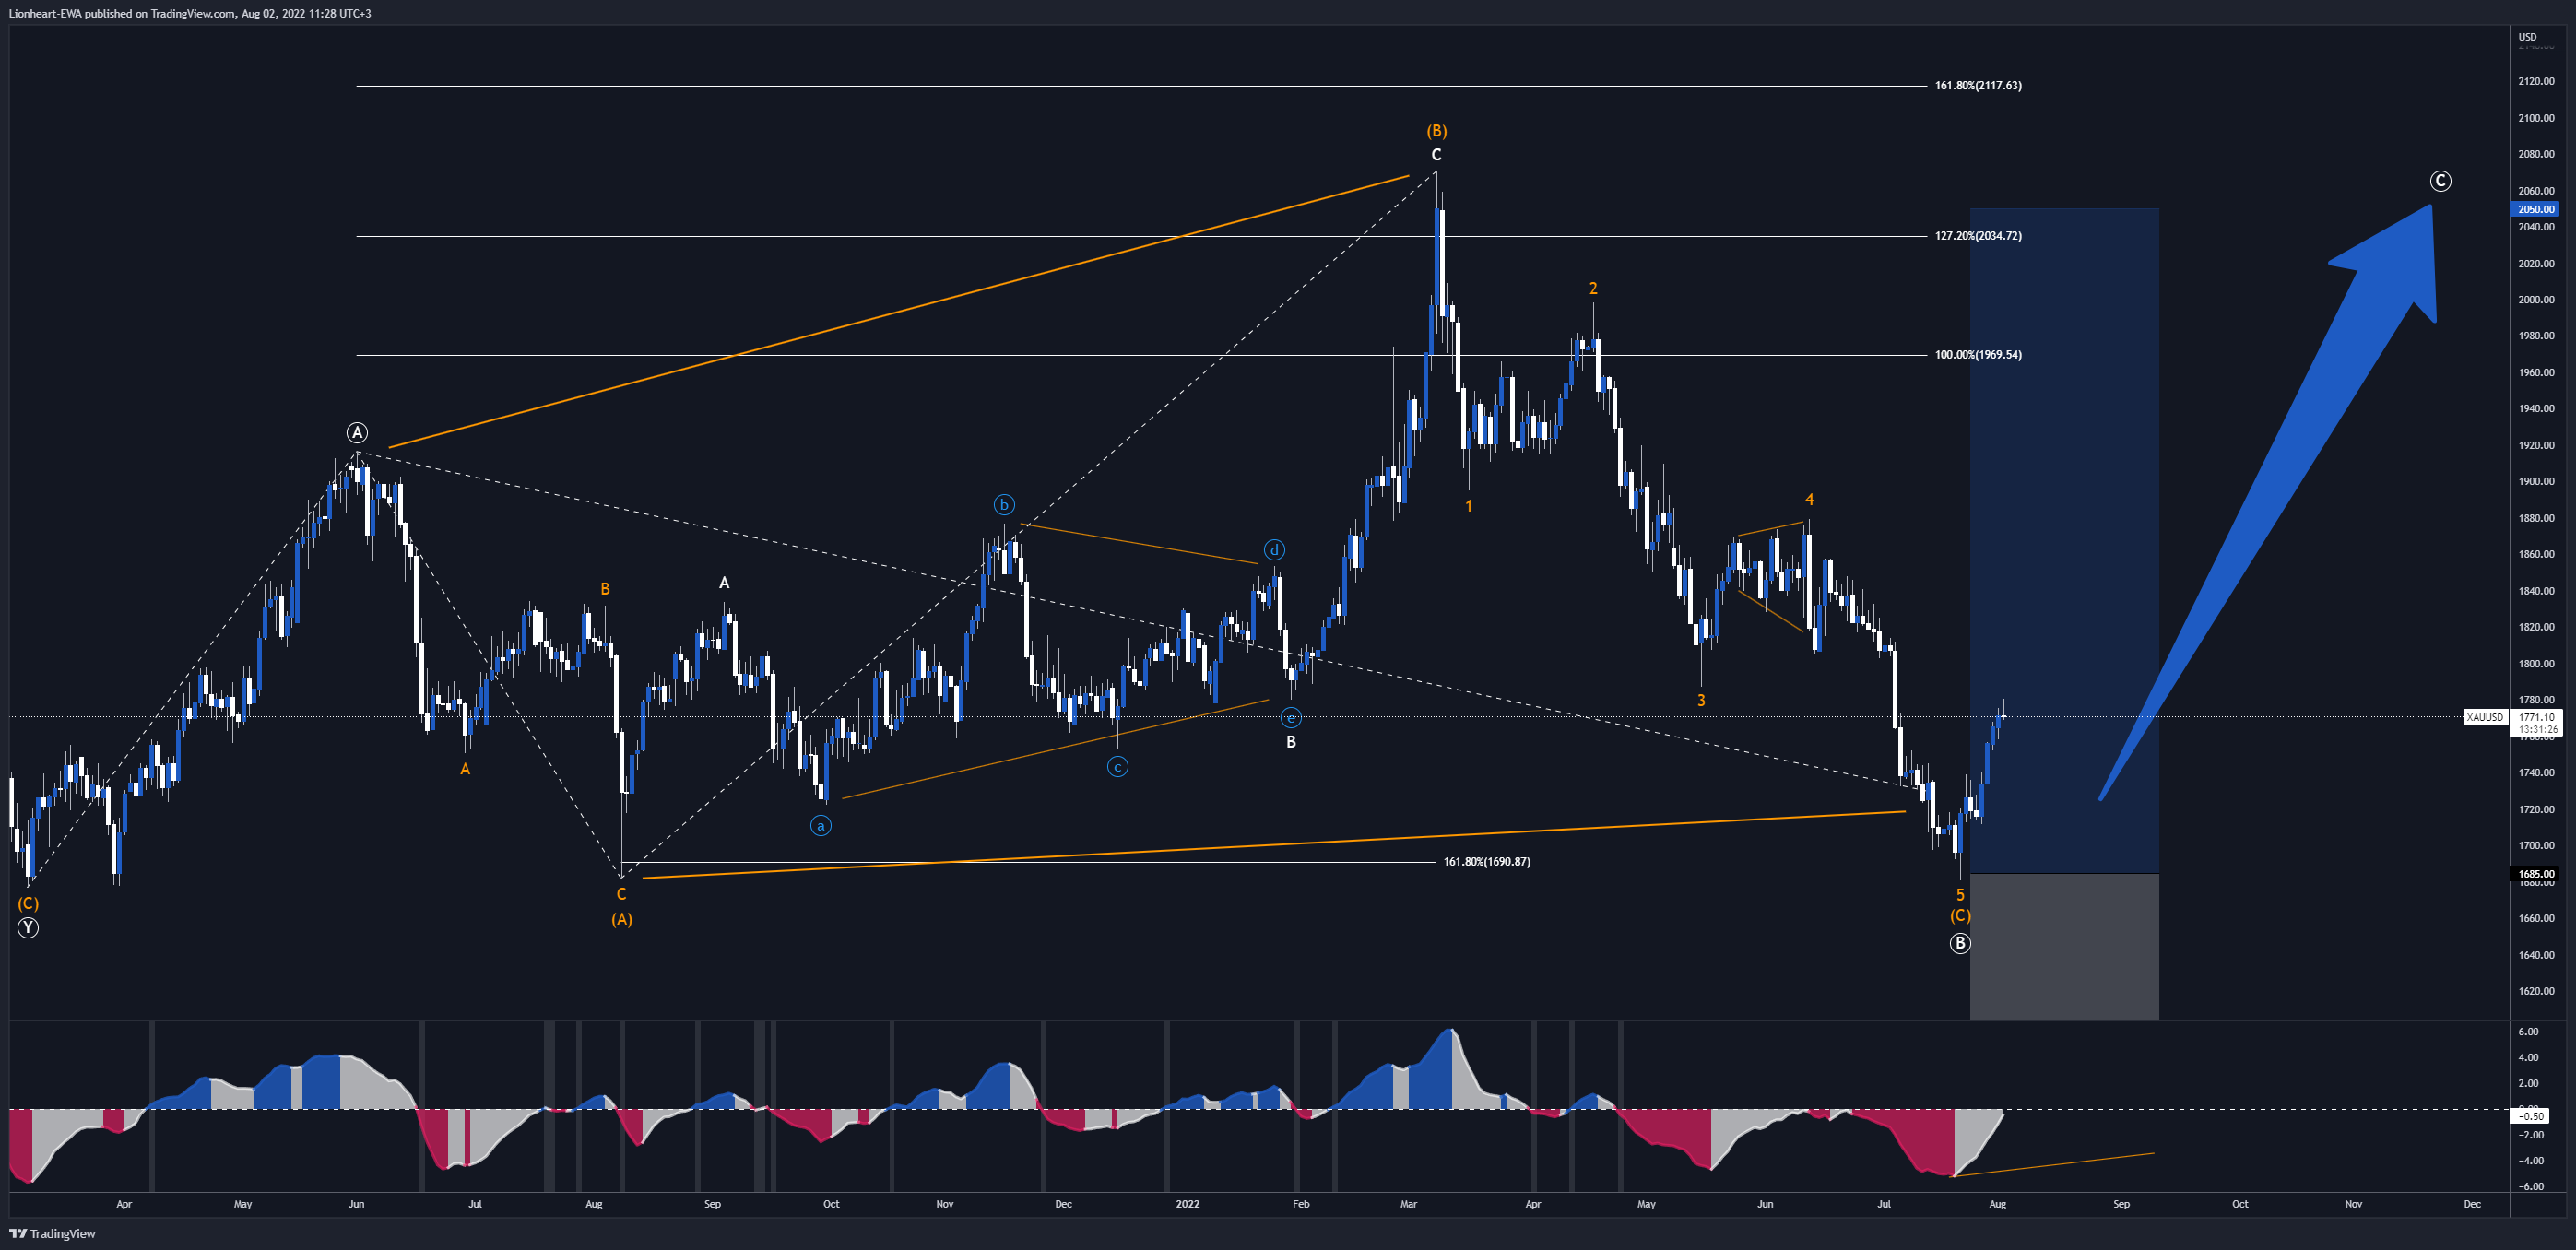Click the orange wave number 5
Image resolution: width=2576 pixels, height=1250 pixels.
(x=1960, y=895)
